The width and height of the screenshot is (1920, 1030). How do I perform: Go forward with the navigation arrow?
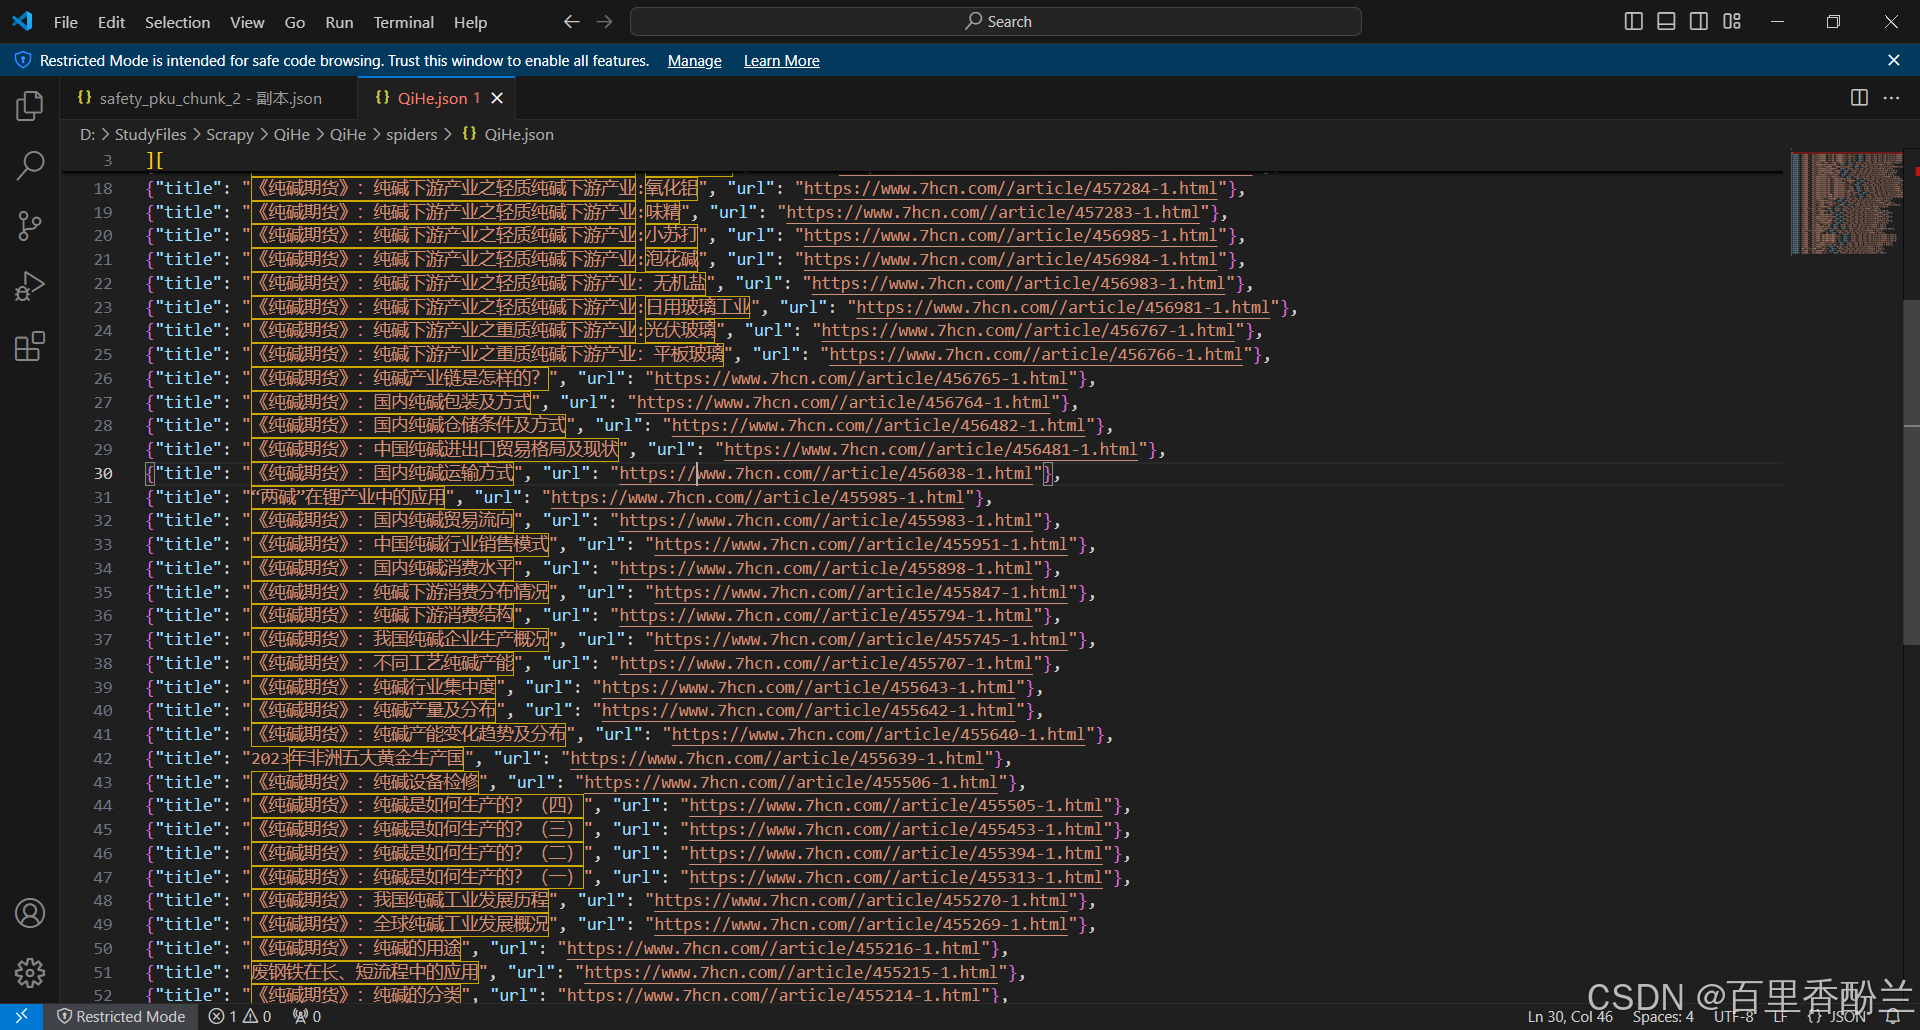pyautogui.click(x=605, y=21)
